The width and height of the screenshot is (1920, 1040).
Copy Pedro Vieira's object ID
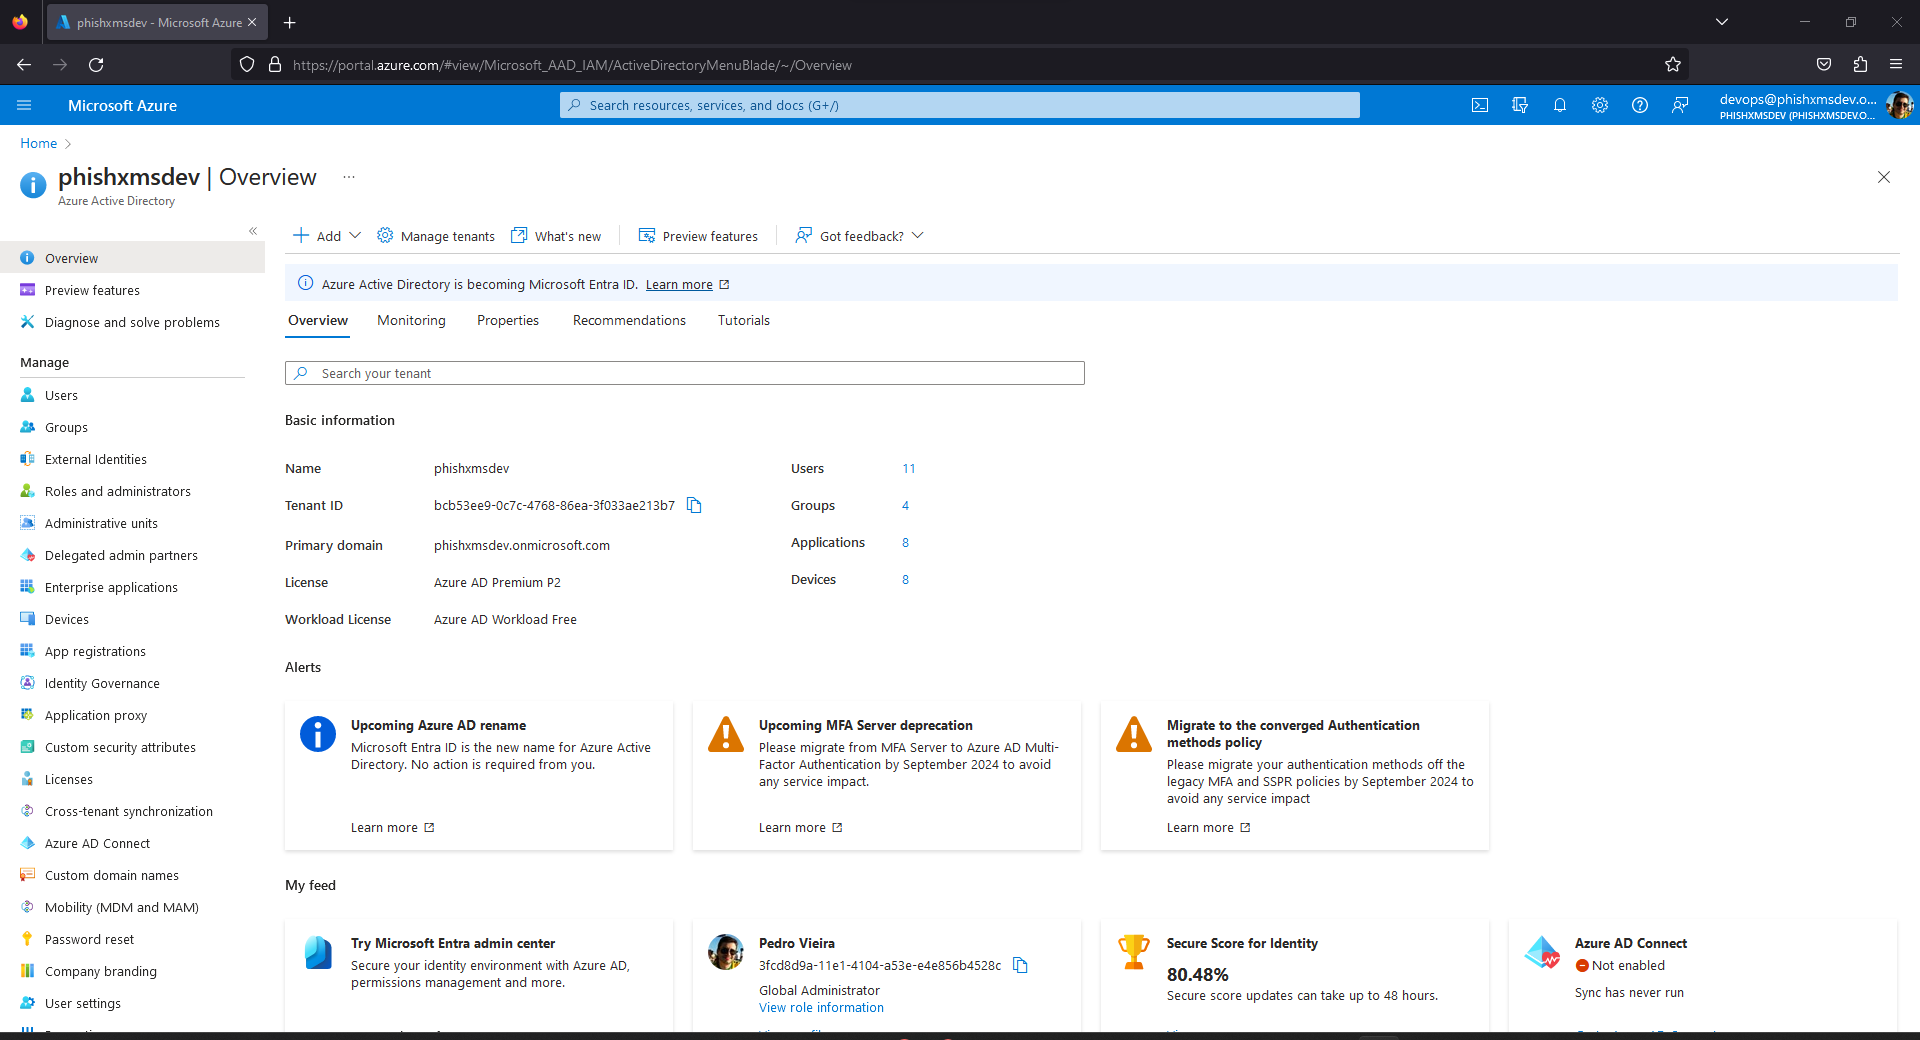[x=1020, y=965]
